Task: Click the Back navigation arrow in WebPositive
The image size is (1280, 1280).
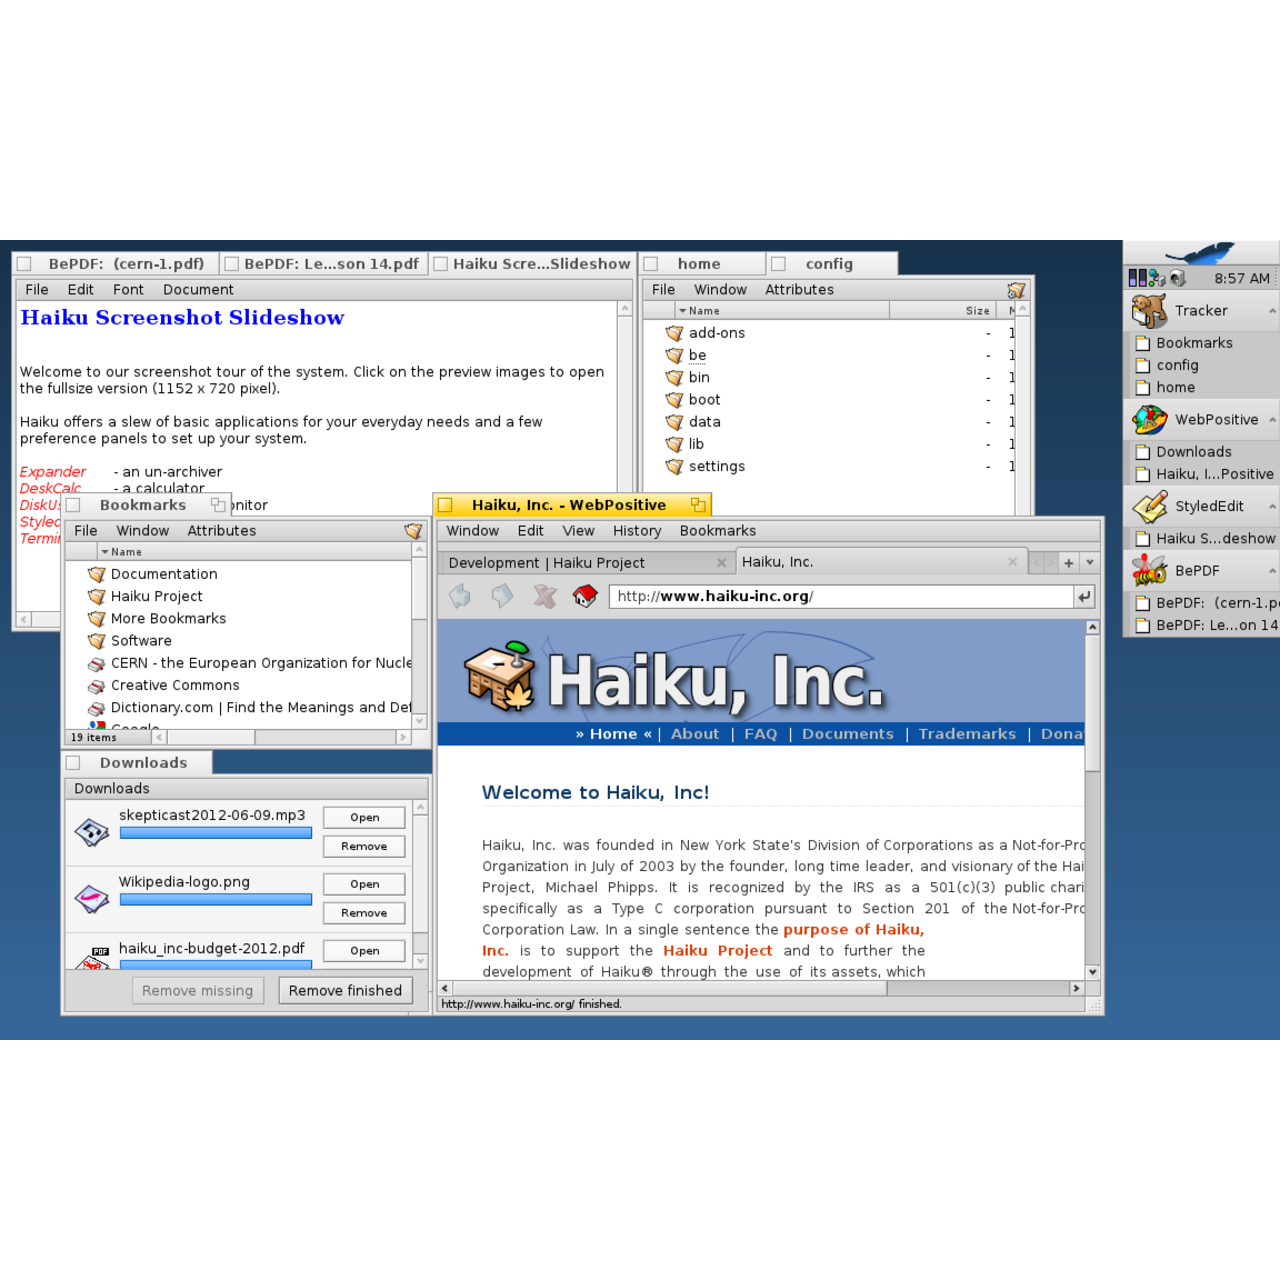Action: coord(459,596)
